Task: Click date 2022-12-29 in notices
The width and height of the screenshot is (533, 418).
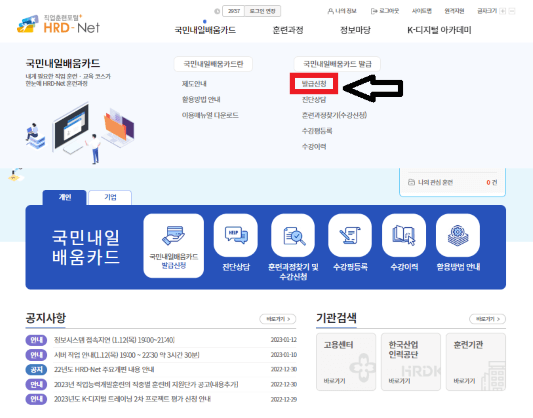Action: pos(283,399)
